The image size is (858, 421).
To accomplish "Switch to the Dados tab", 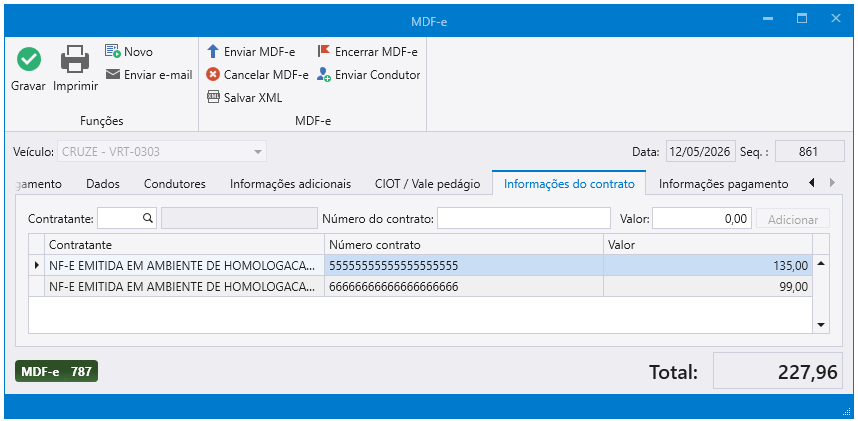I will [103, 184].
